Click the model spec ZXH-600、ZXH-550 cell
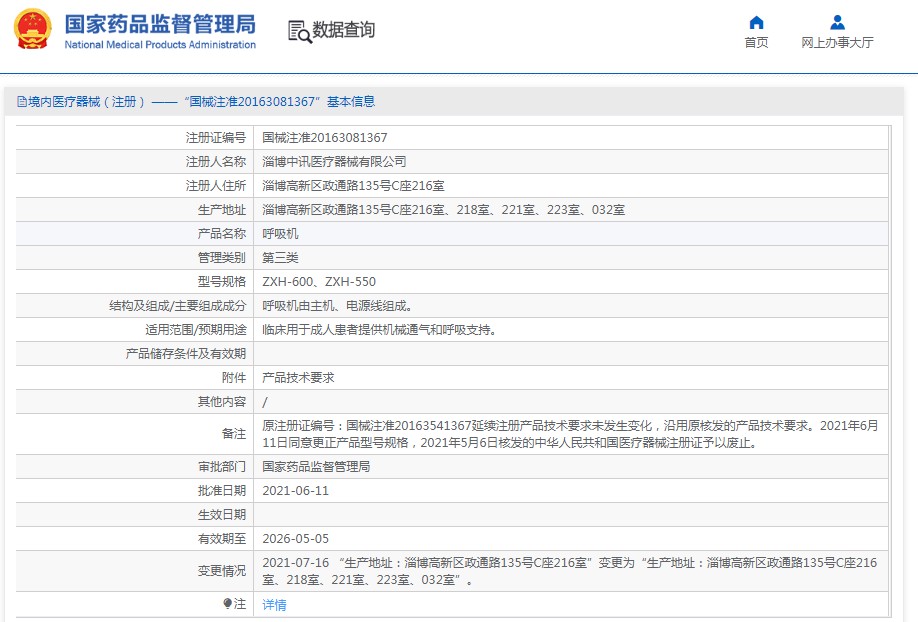Image resolution: width=918 pixels, height=622 pixels. pyautogui.click(x=319, y=282)
